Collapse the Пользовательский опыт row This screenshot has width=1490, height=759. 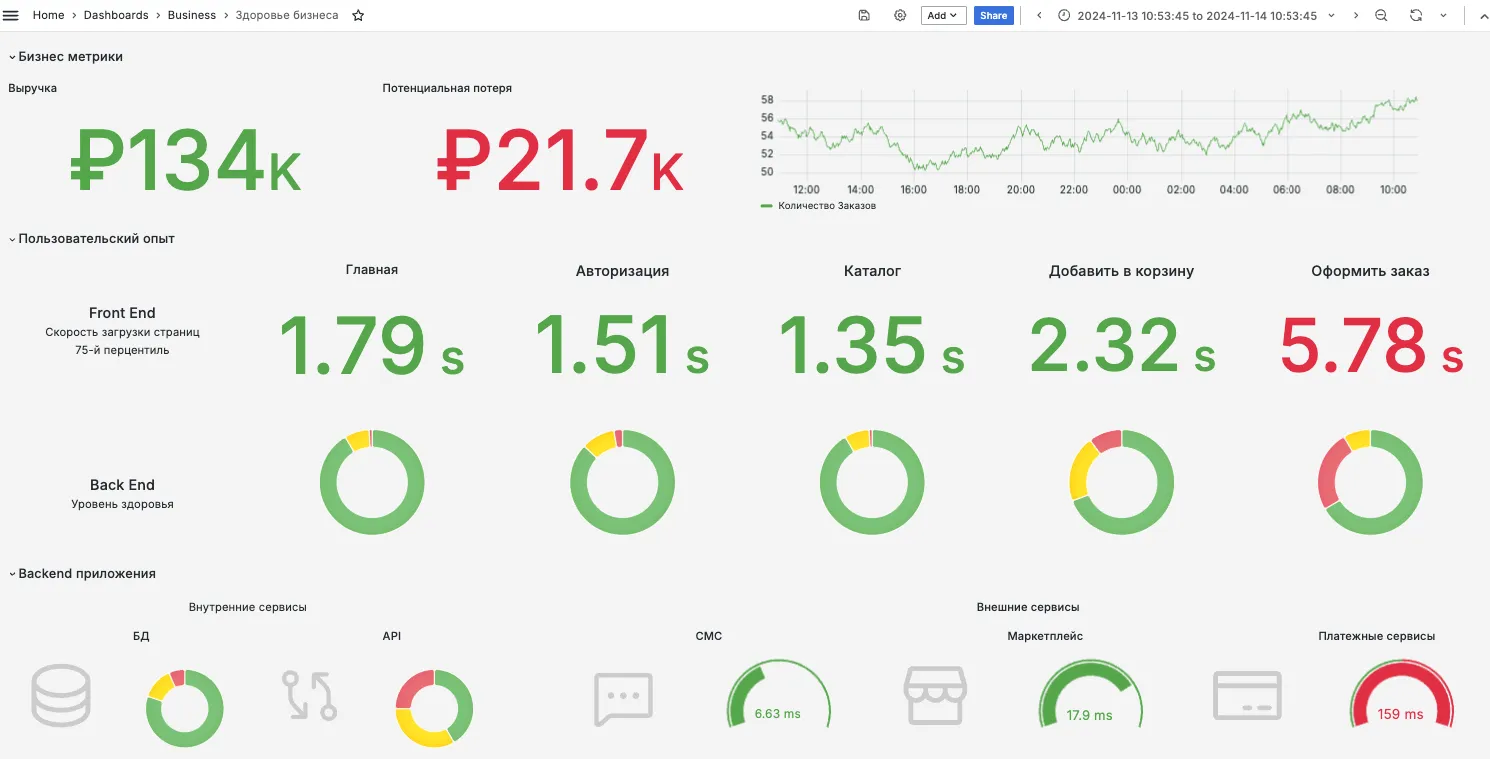[92, 238]
